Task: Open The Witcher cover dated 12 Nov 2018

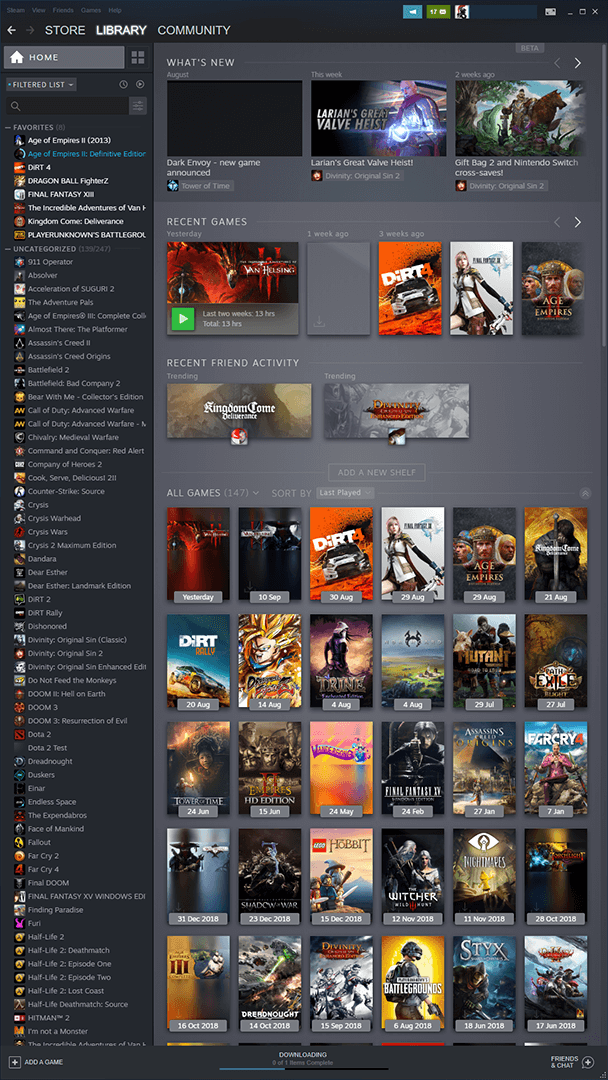Action: 413,875
